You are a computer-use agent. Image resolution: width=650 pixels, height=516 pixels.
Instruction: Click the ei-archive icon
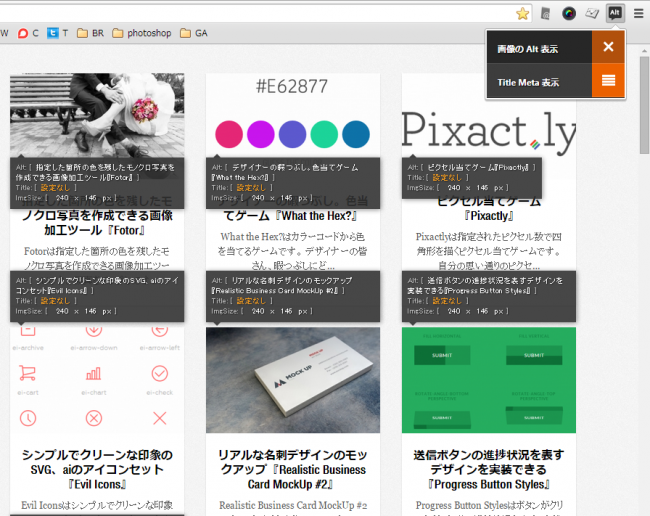point(28,330)
